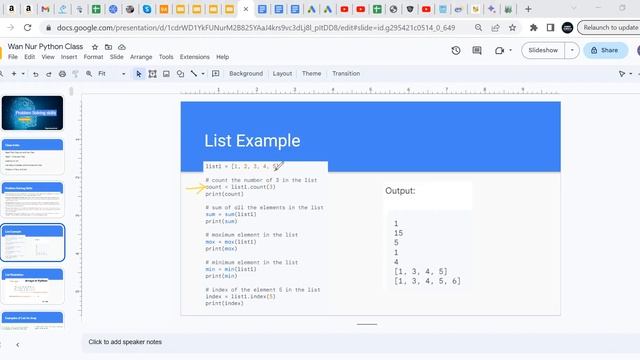Open the version history clock icon
This screenshot has height=360, width=640.
point(456,50)
